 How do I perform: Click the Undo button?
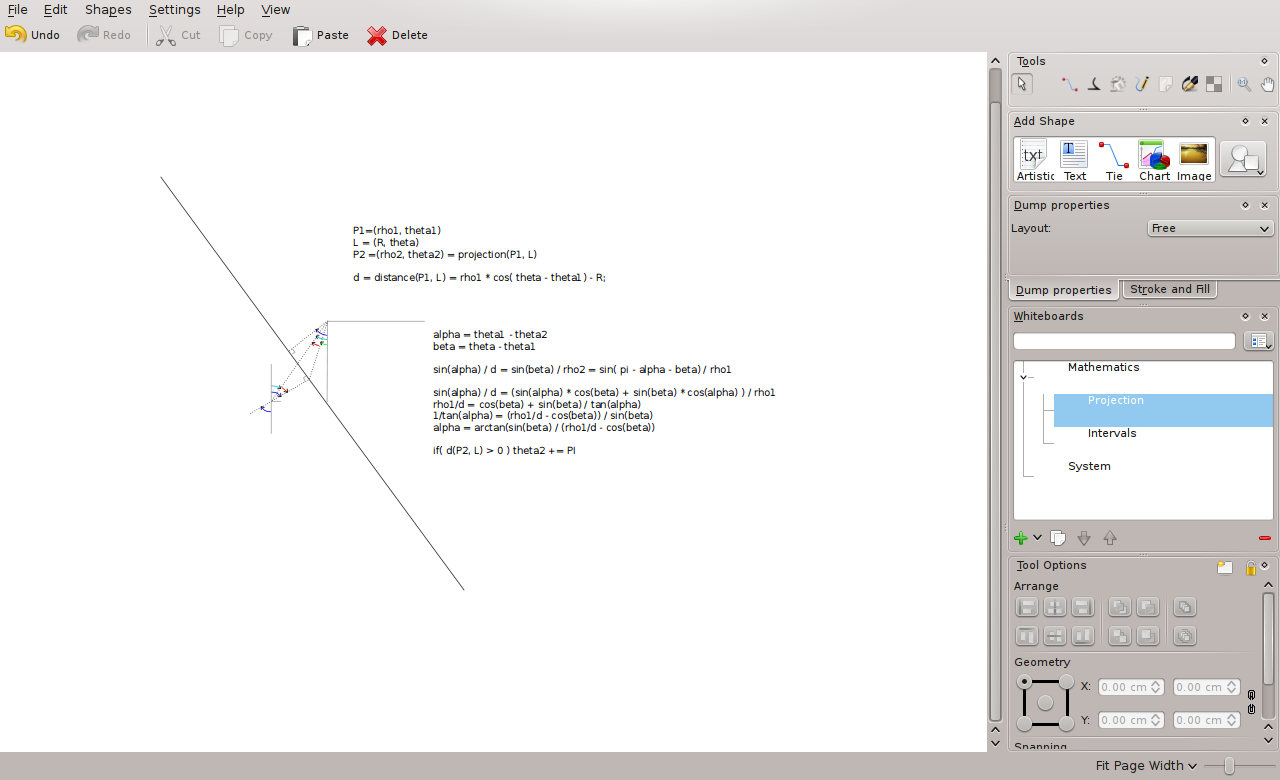click(33, 35)
